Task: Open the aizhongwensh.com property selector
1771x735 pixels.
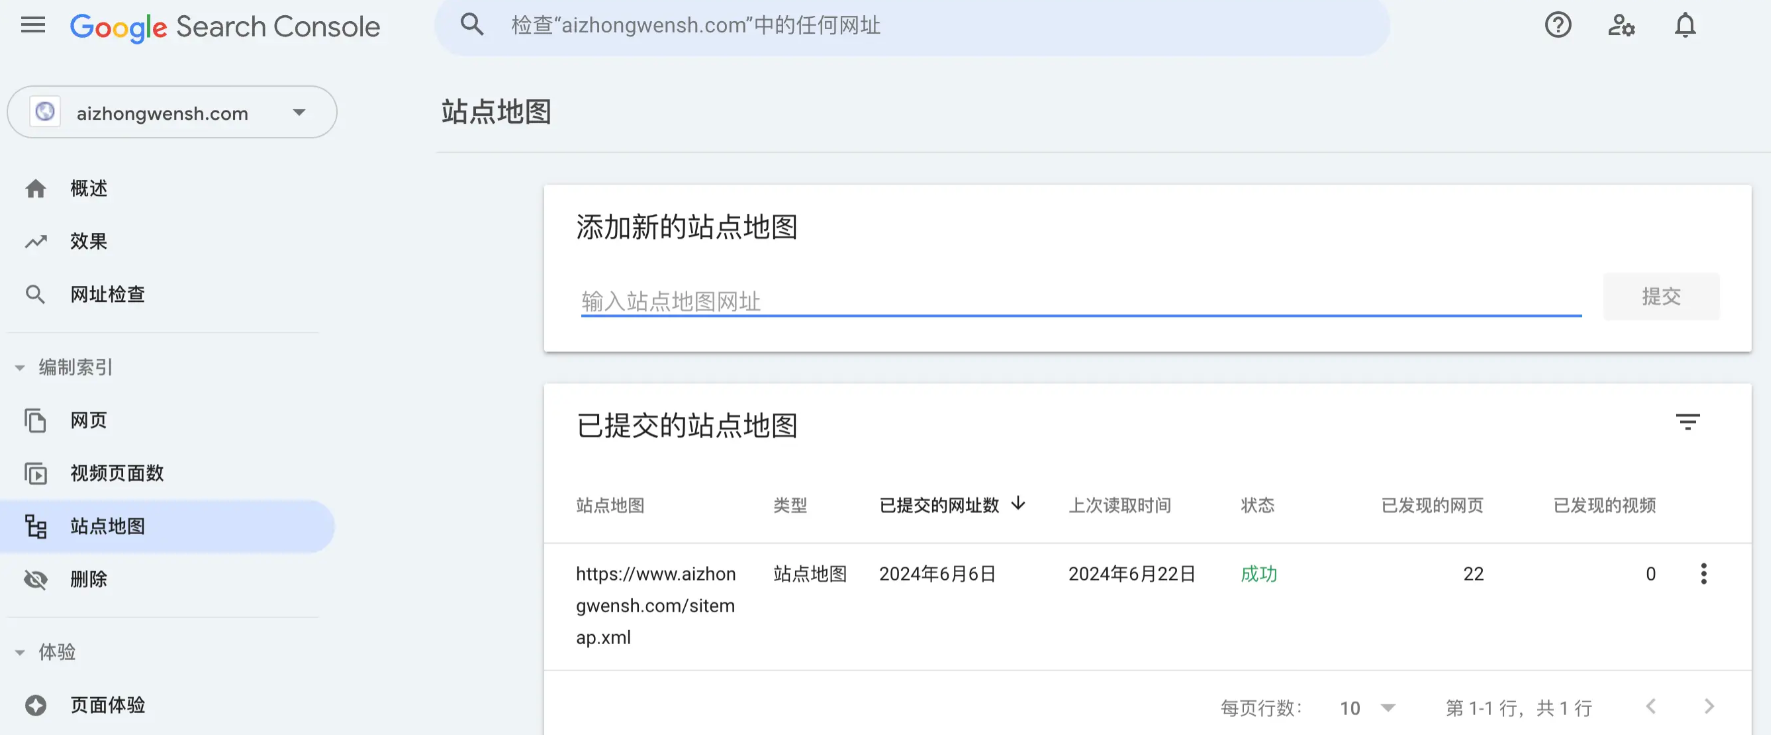Action: (x=172, y=112)
